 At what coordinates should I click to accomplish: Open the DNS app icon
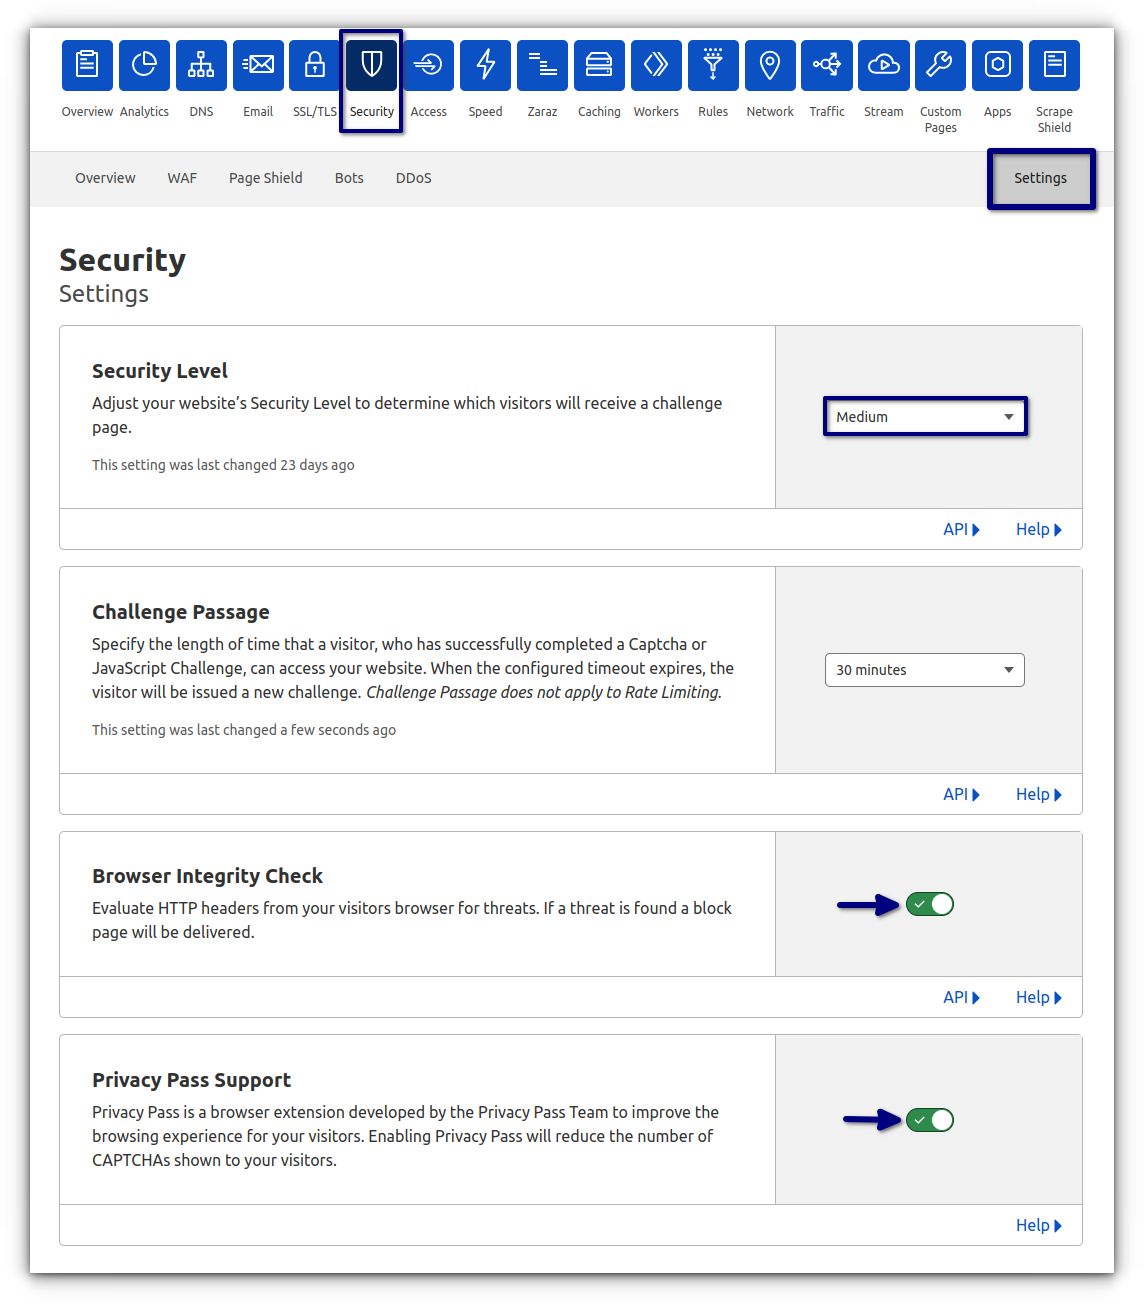(x=201, y=65)
